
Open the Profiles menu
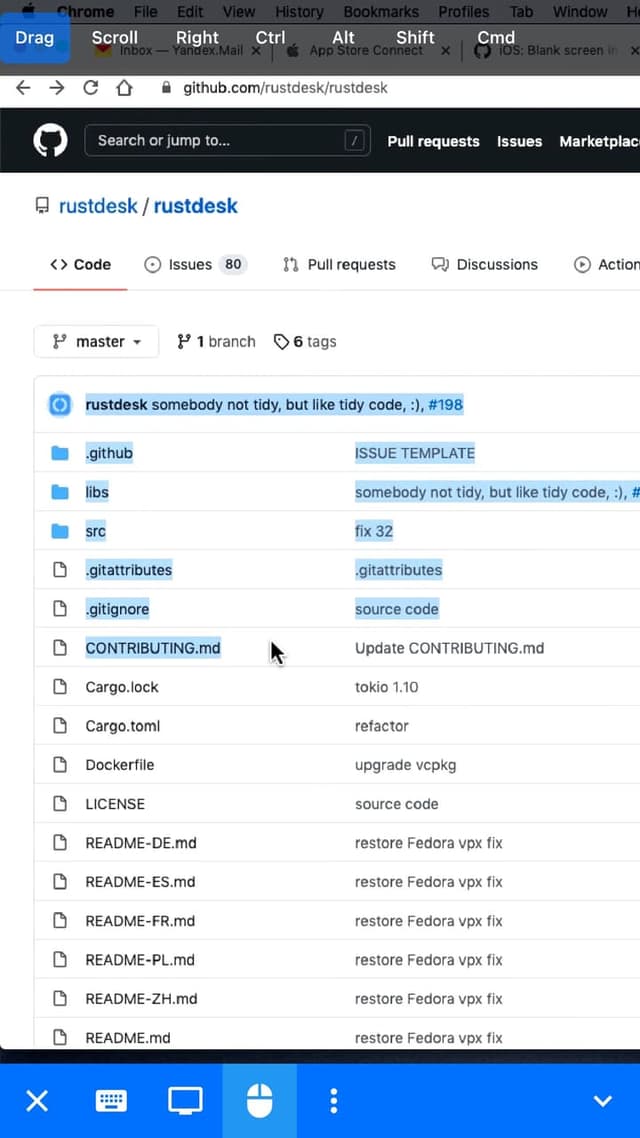(x=464, y=12)
